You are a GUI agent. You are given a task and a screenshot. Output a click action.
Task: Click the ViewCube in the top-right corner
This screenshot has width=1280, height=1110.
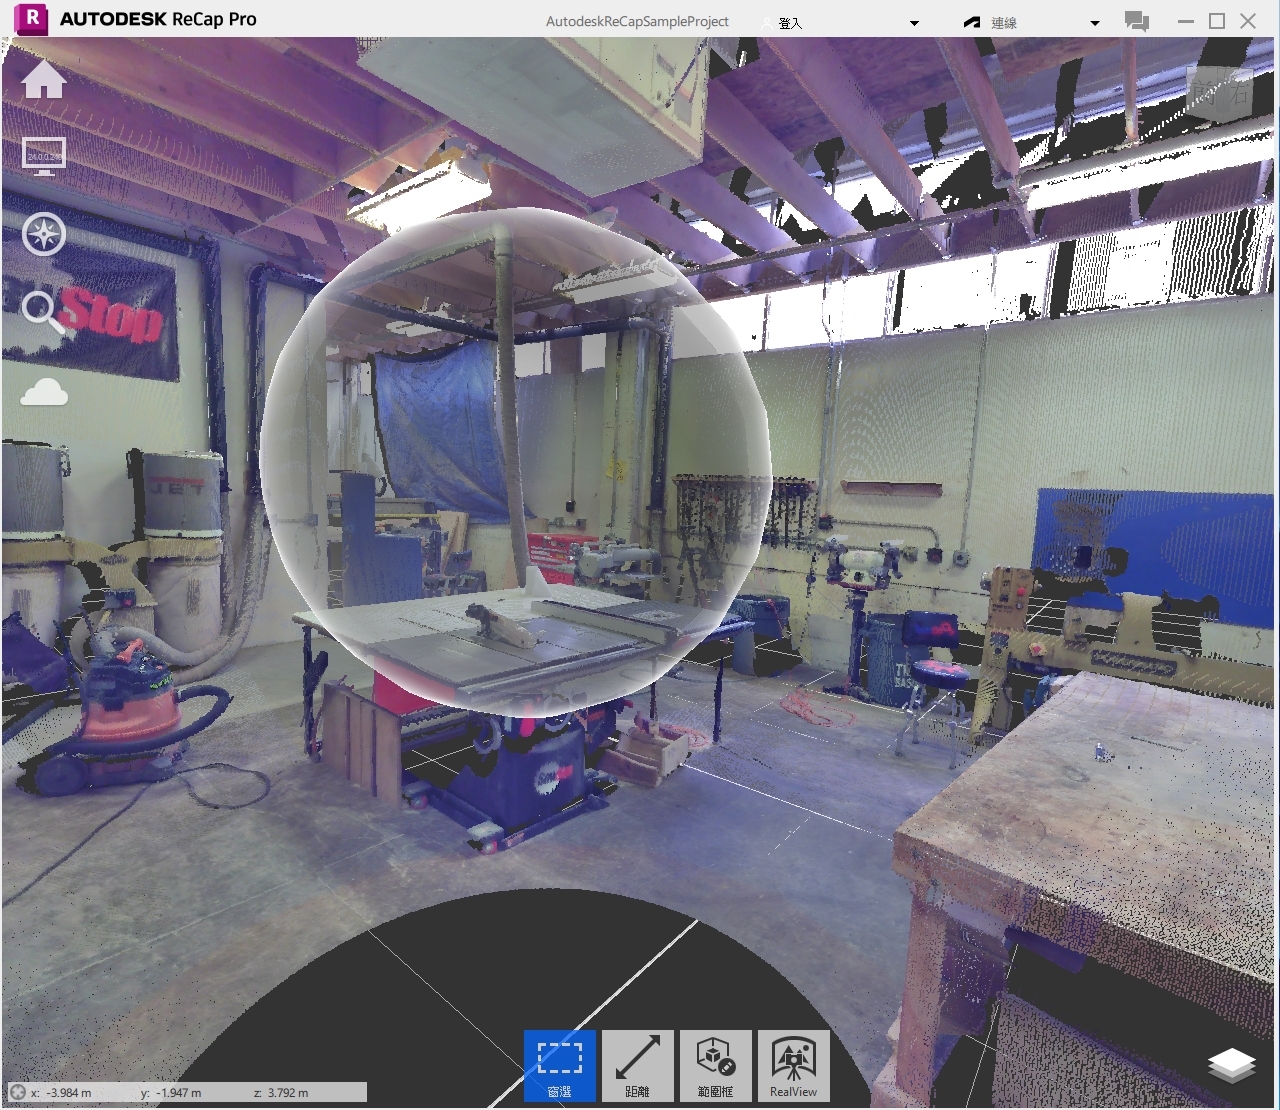(x=1218, y=93)
